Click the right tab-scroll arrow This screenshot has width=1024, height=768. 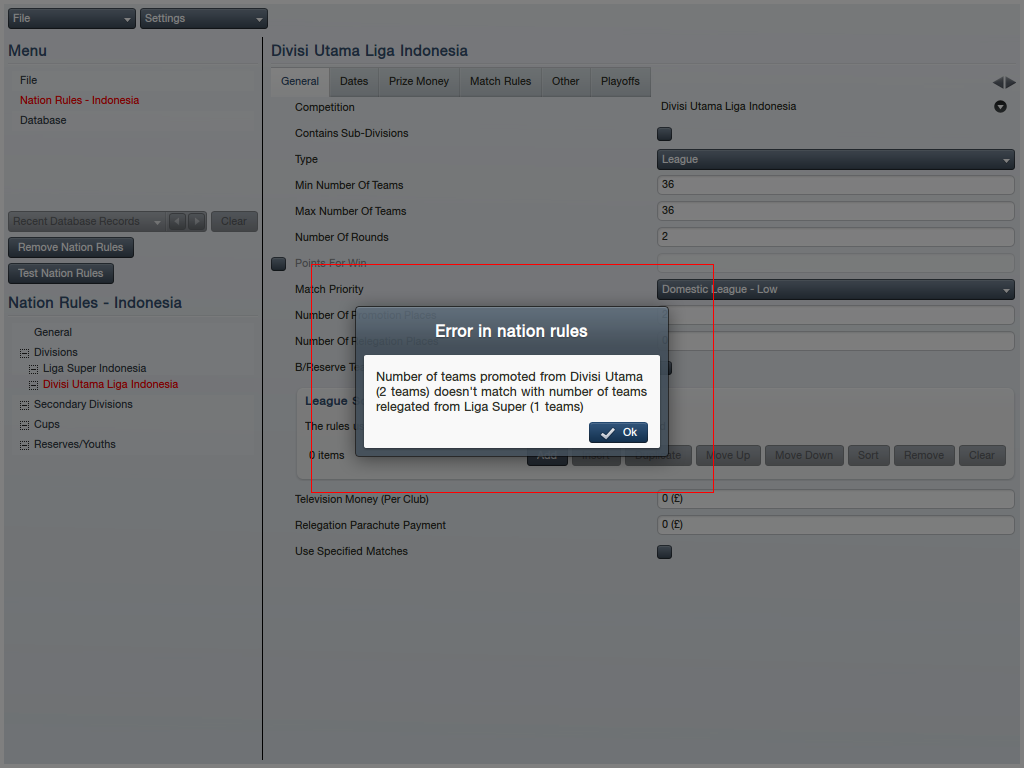1011,83
